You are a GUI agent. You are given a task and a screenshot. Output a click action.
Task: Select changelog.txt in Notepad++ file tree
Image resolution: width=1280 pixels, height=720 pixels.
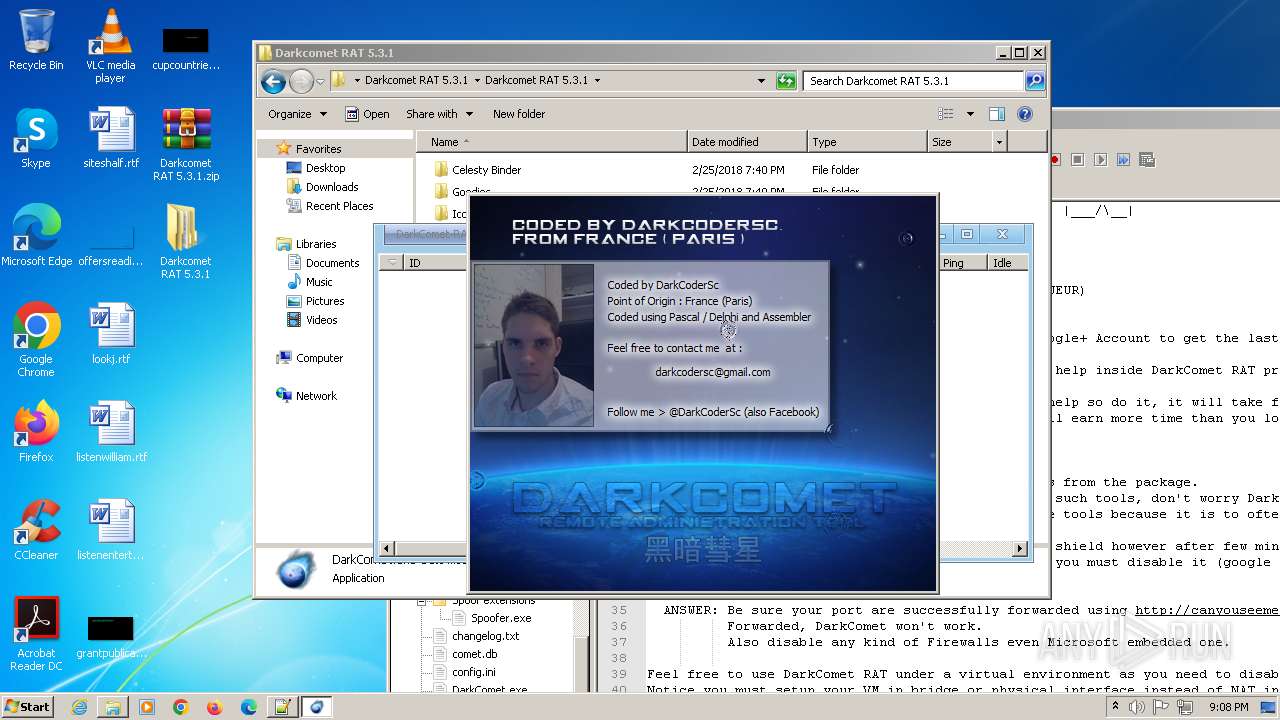(485, 636)
